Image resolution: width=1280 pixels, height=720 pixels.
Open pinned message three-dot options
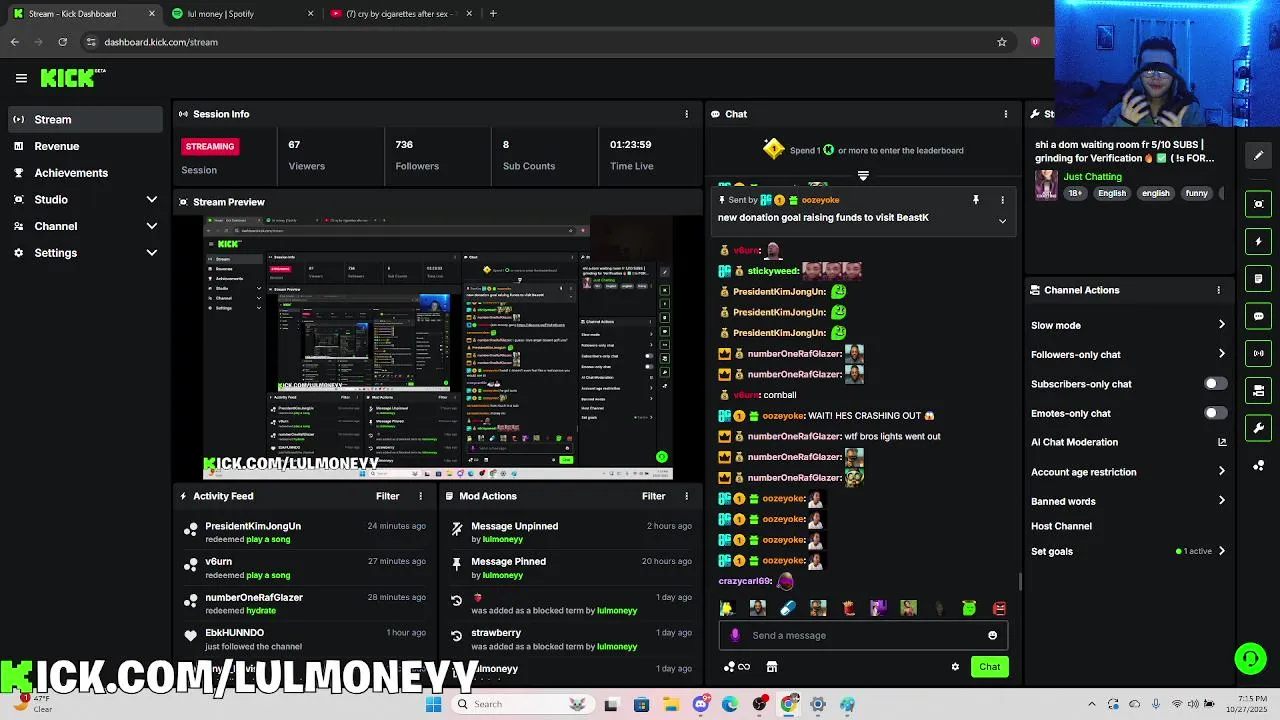1002,200
